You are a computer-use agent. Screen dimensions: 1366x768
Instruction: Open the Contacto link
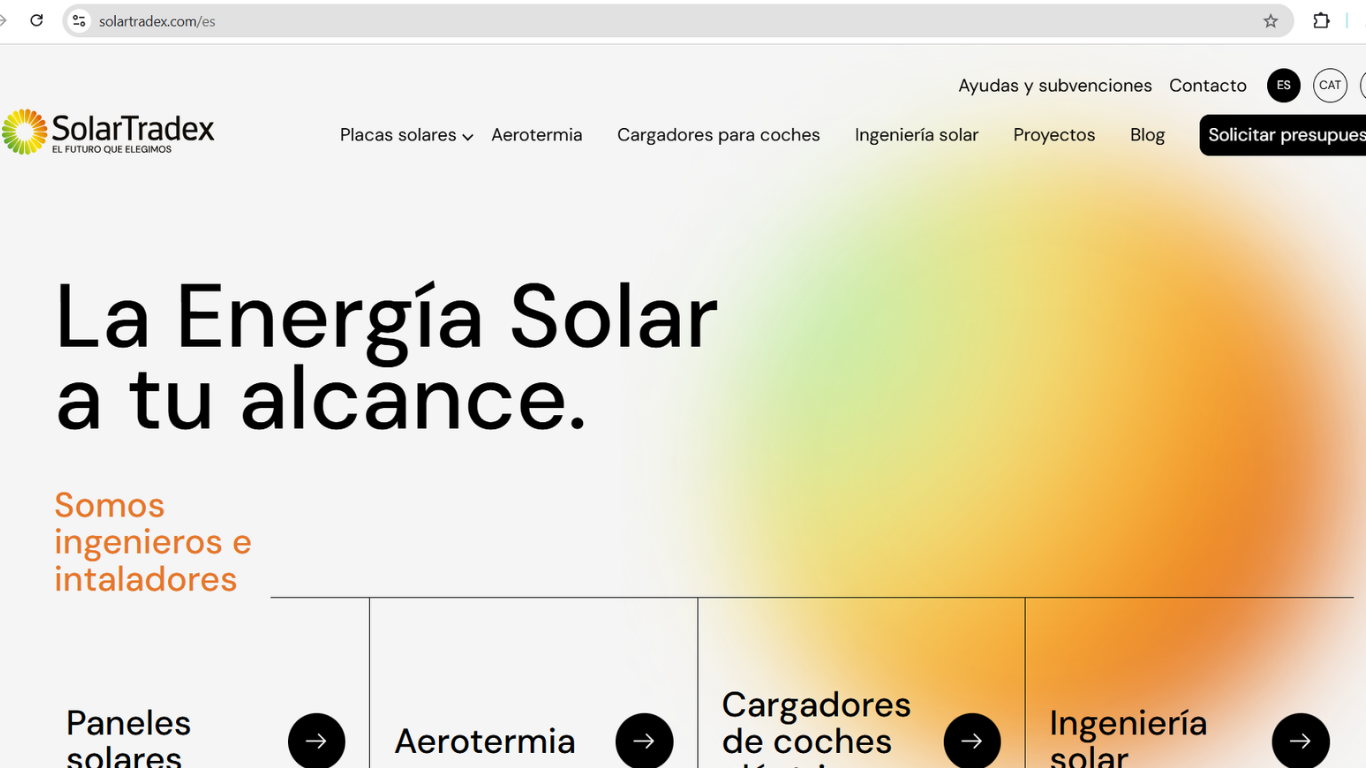point(1208,86)
